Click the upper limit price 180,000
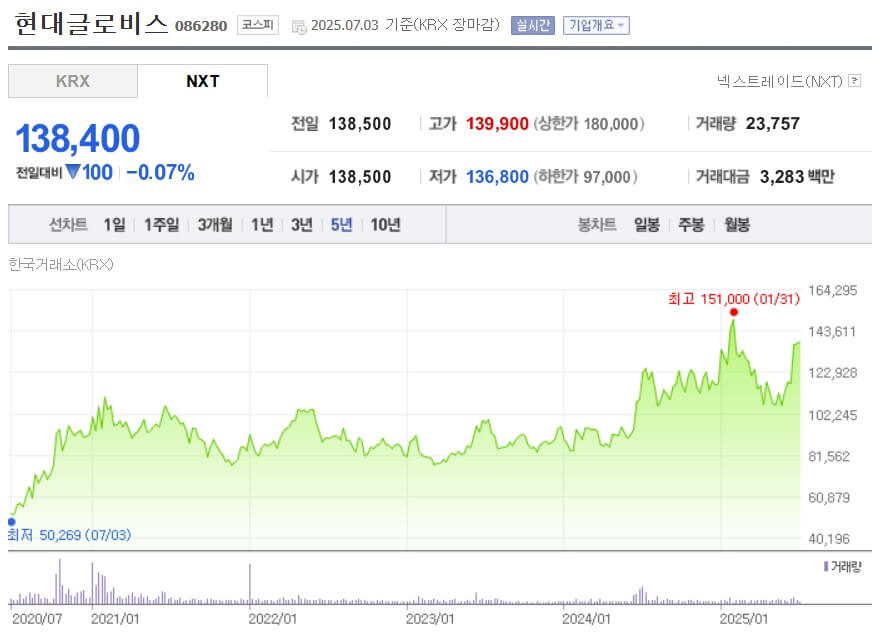This screenshot has width=872, height=635. [611, 123]
